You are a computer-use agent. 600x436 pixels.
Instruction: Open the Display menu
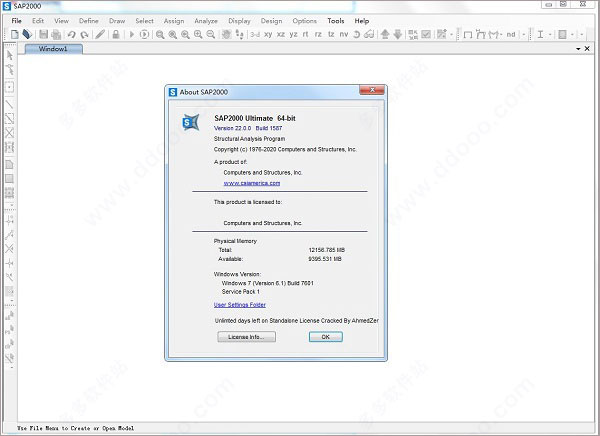239,21
